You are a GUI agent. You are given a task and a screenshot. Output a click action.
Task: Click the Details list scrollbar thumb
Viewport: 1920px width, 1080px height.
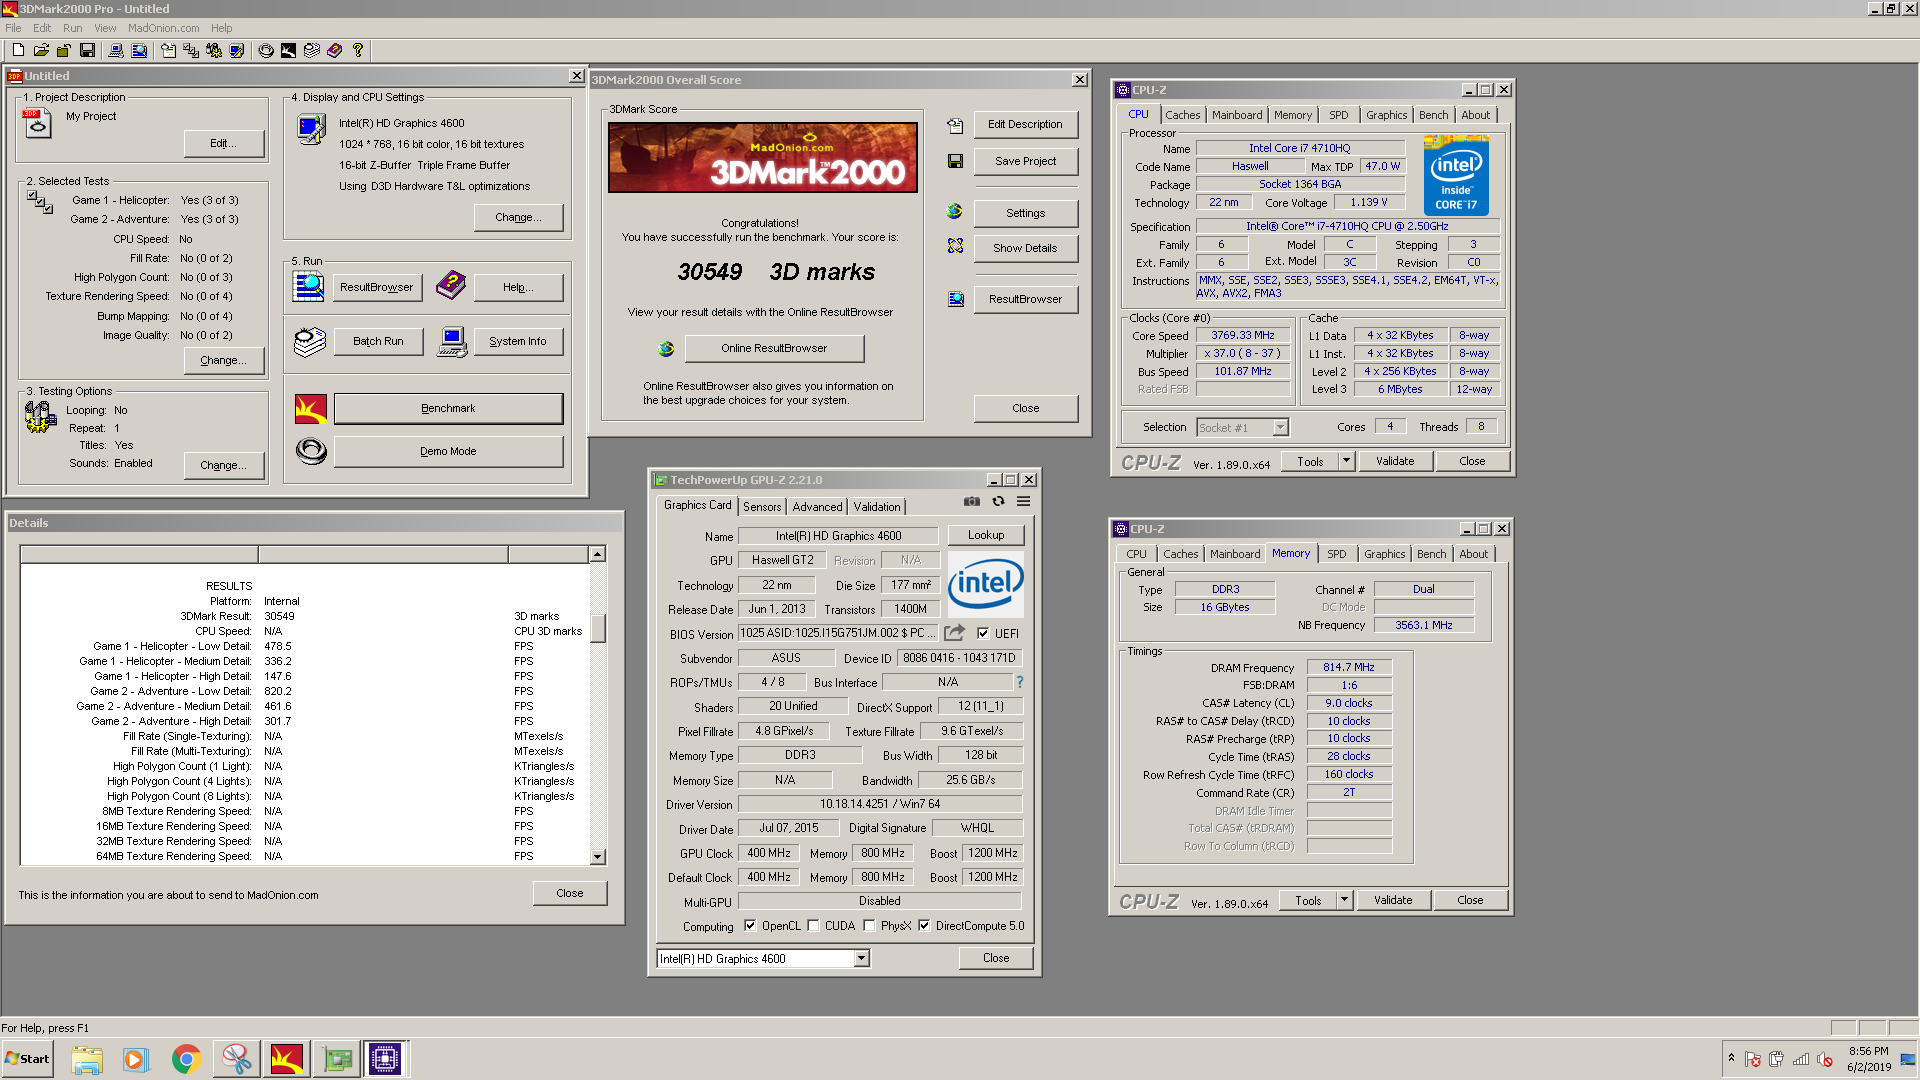pyautogui.click(x=597, y=628)
